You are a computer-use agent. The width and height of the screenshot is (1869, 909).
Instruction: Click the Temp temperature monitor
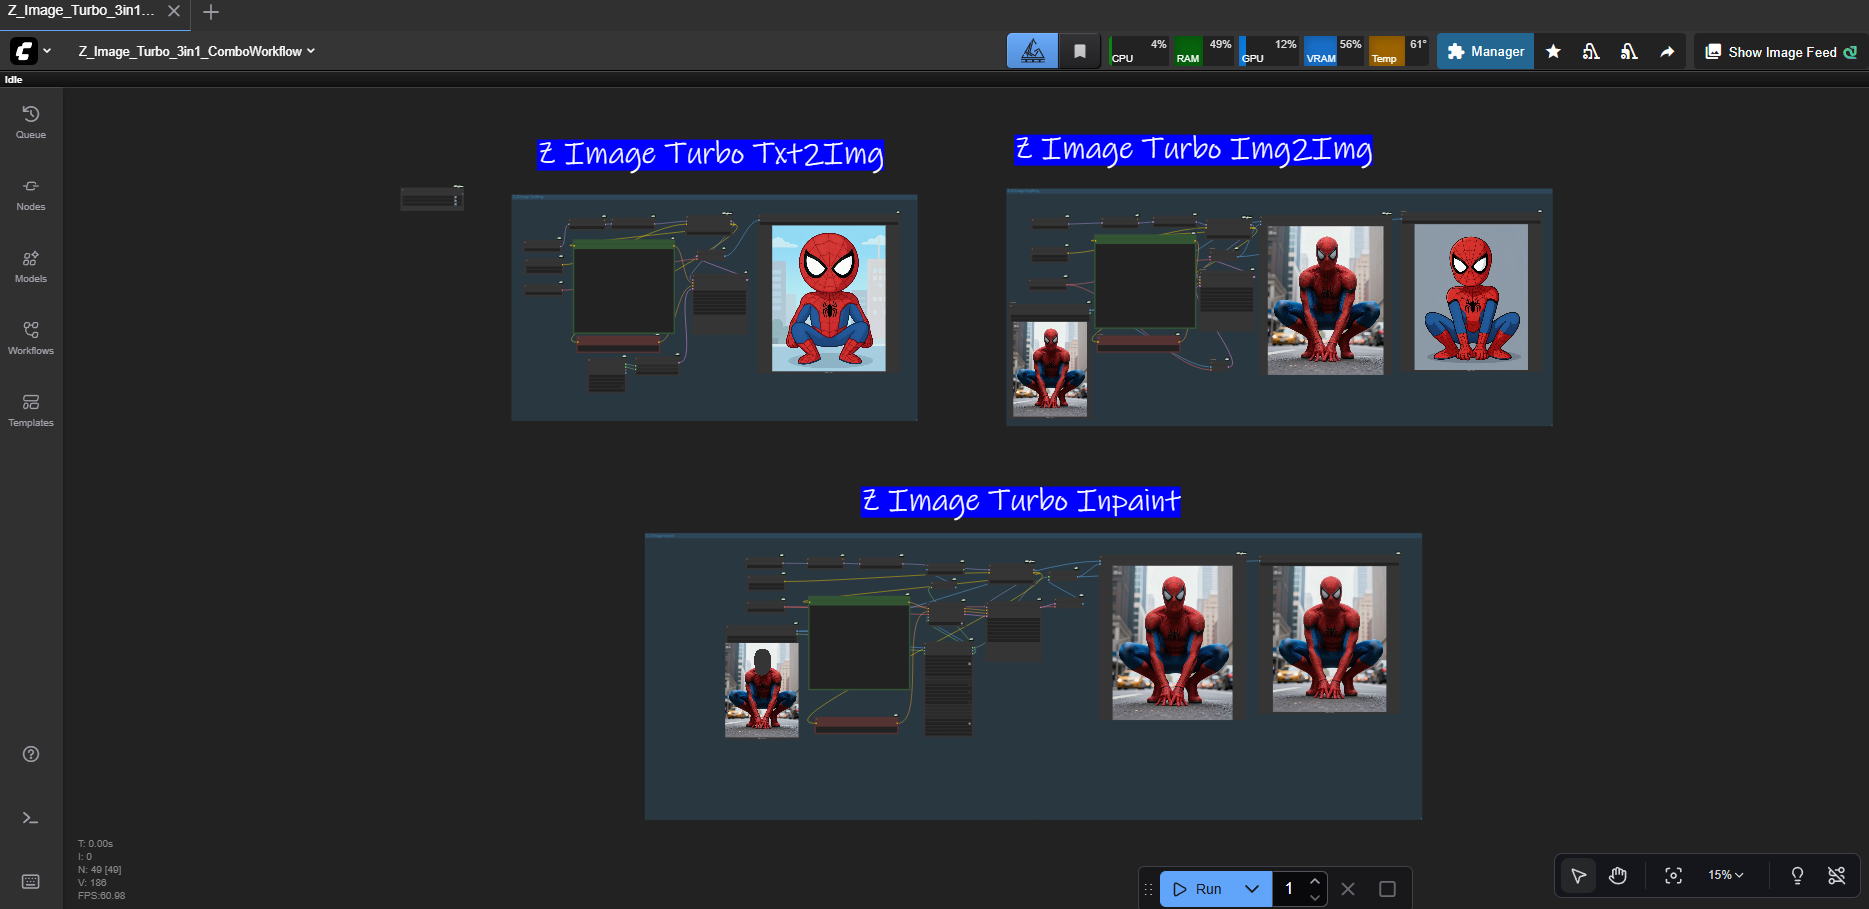(1399, 51)
